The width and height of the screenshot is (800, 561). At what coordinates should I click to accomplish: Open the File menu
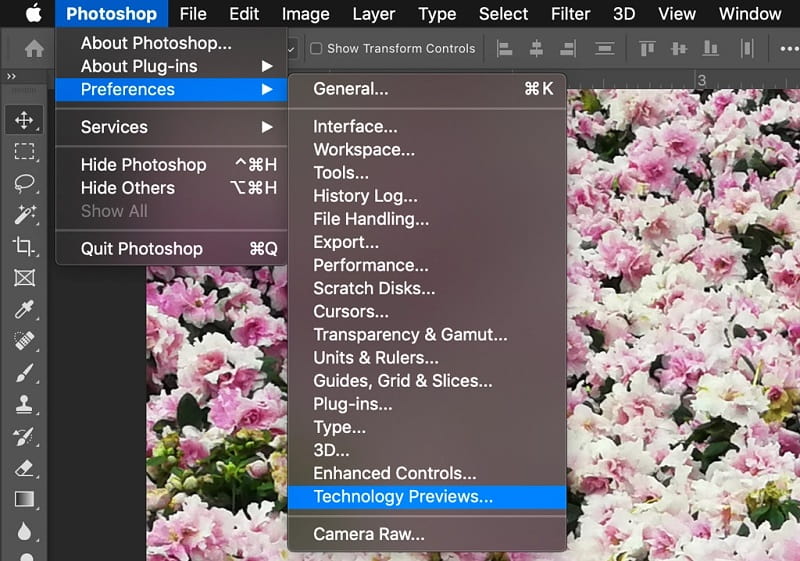(x=193, y=14)
